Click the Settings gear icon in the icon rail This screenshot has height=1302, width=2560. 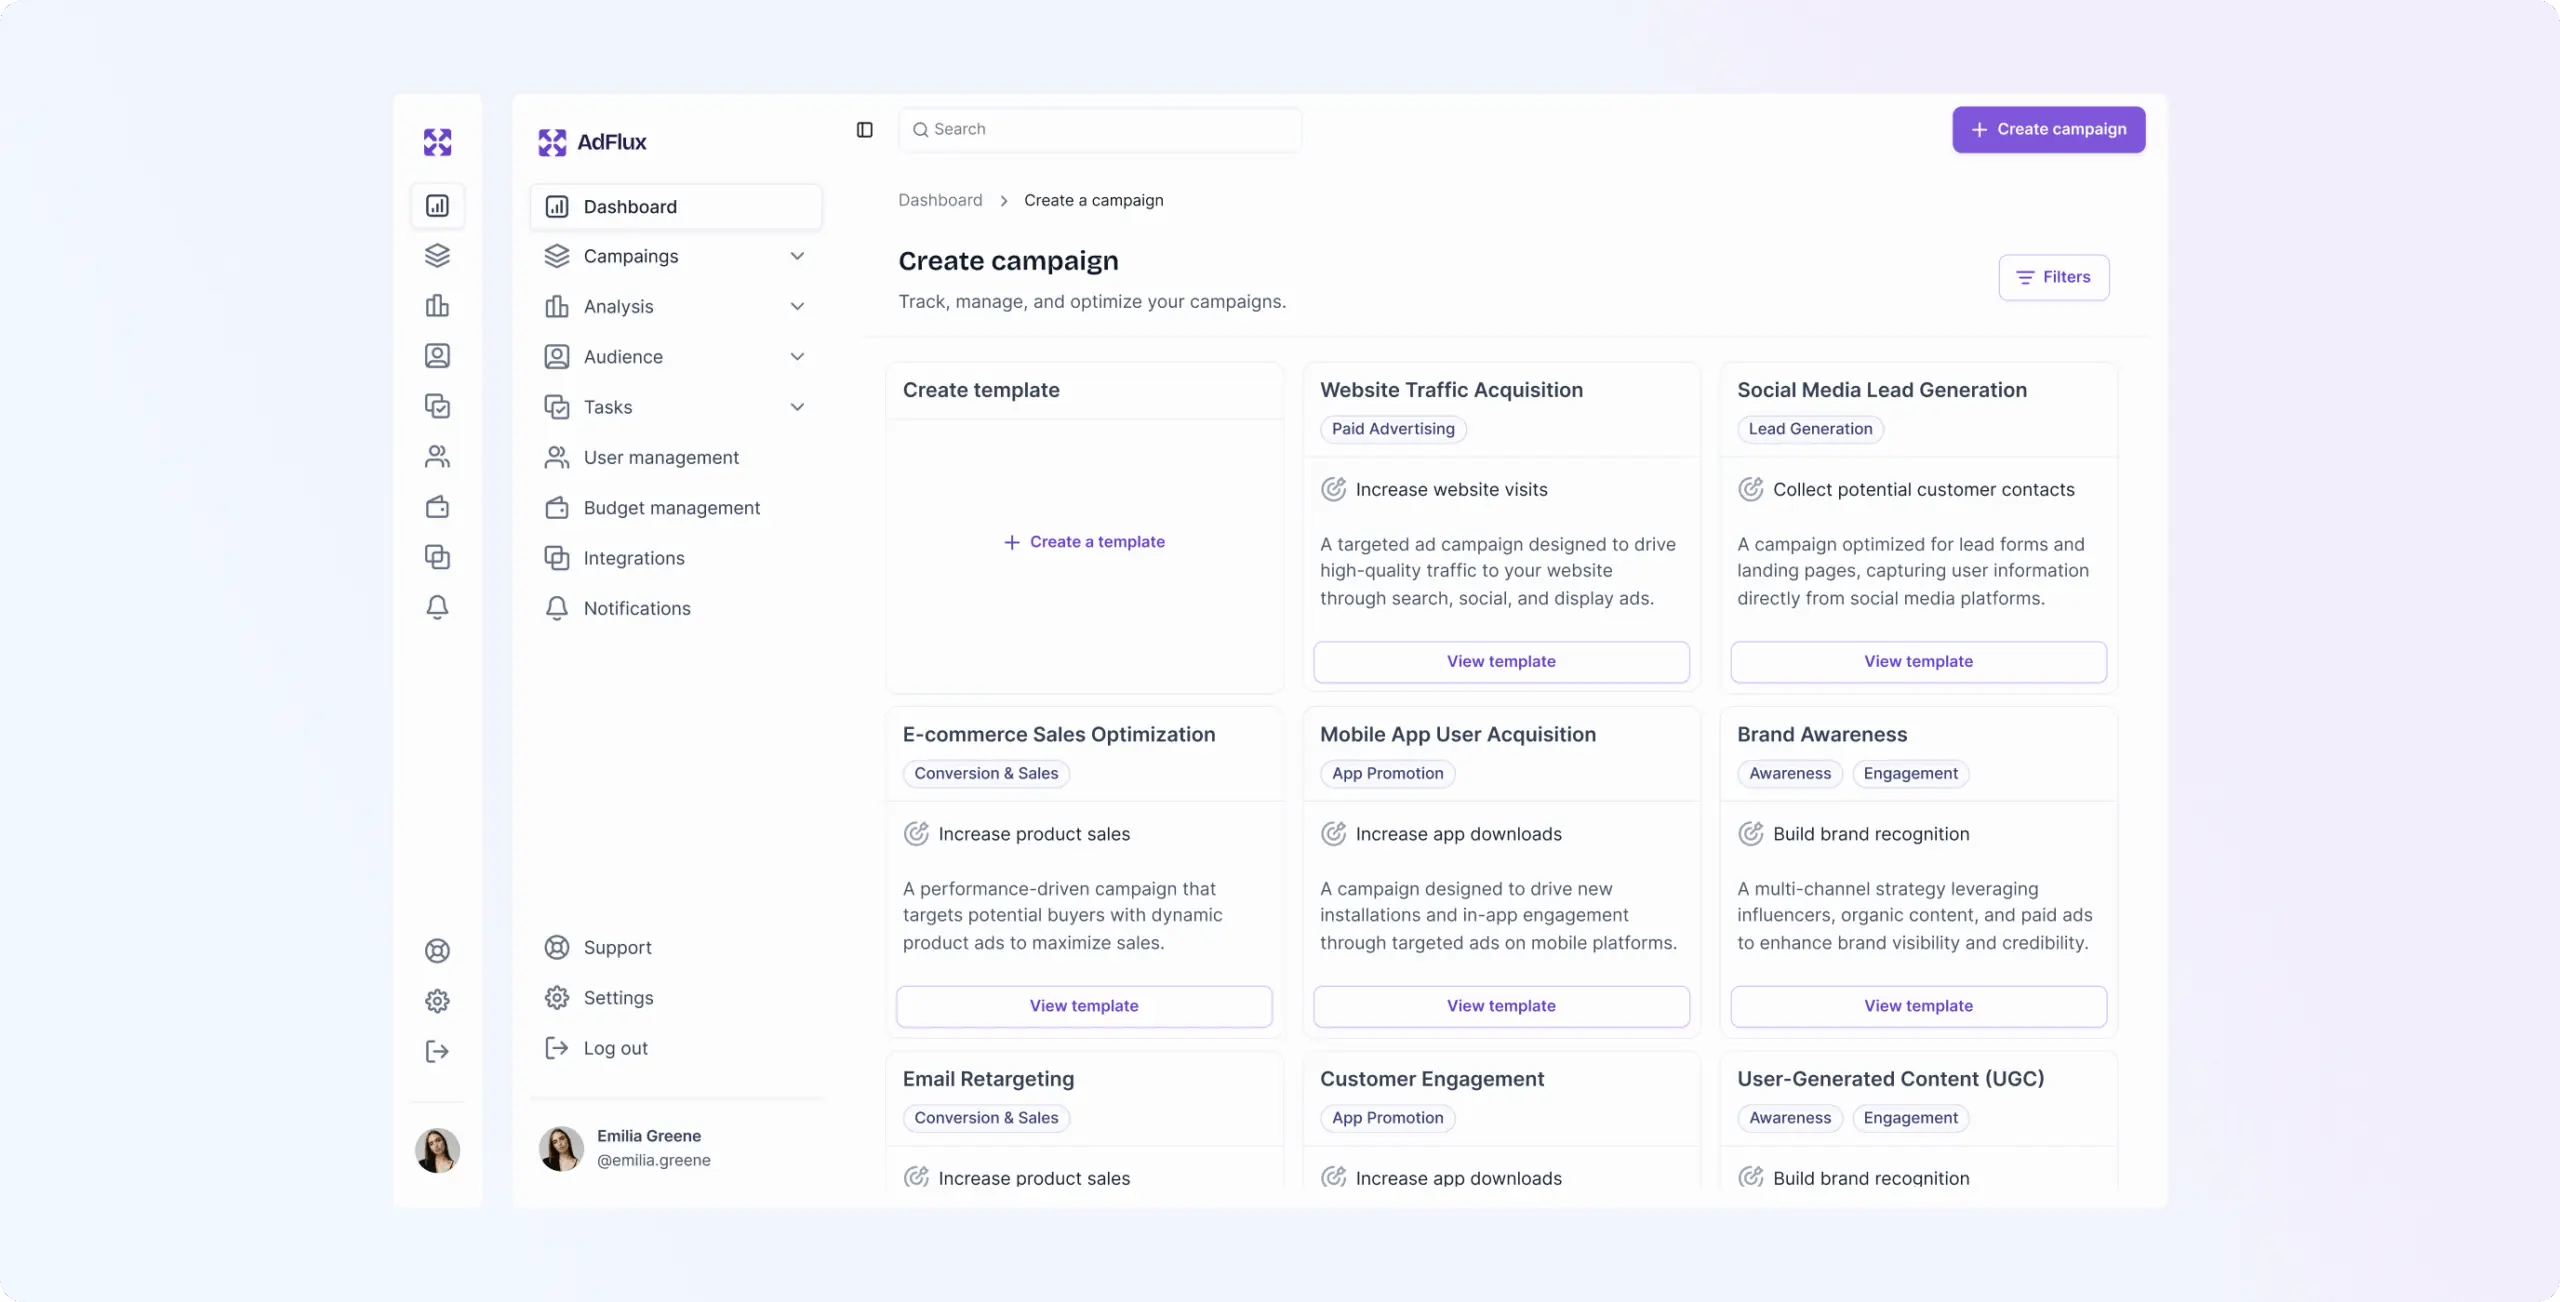(x=437, y=1000)
